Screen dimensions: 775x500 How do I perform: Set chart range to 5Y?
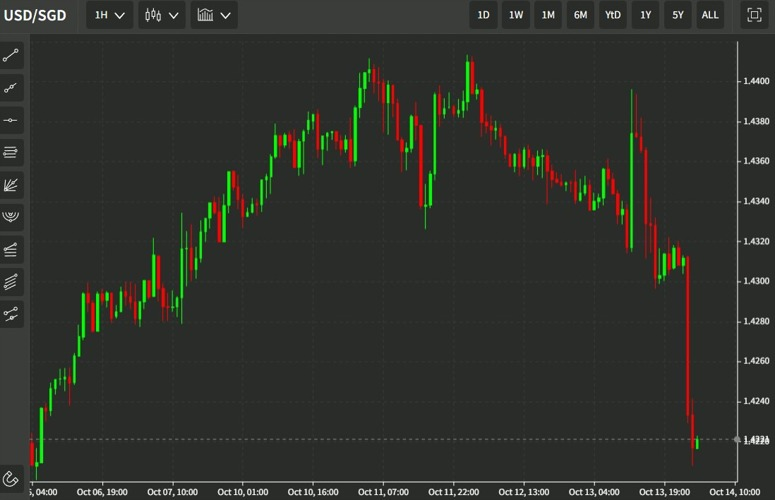(x=678, y=15)
